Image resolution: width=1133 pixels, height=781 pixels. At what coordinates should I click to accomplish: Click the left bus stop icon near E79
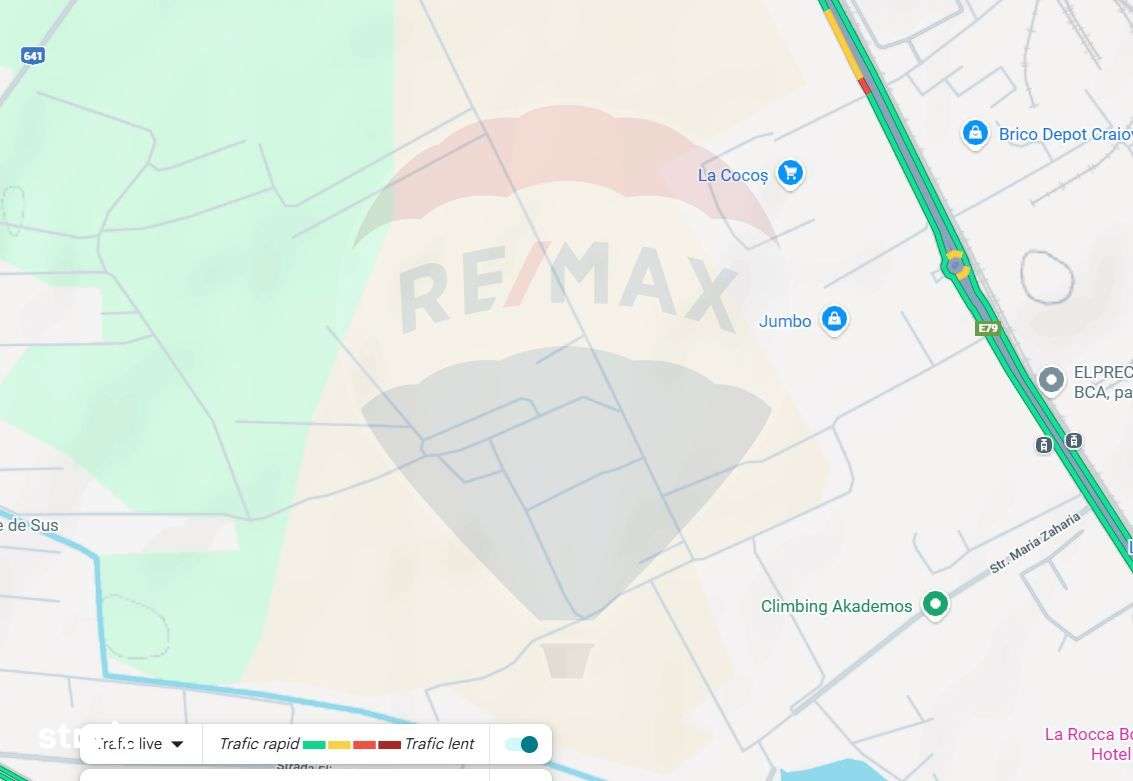1043,445
